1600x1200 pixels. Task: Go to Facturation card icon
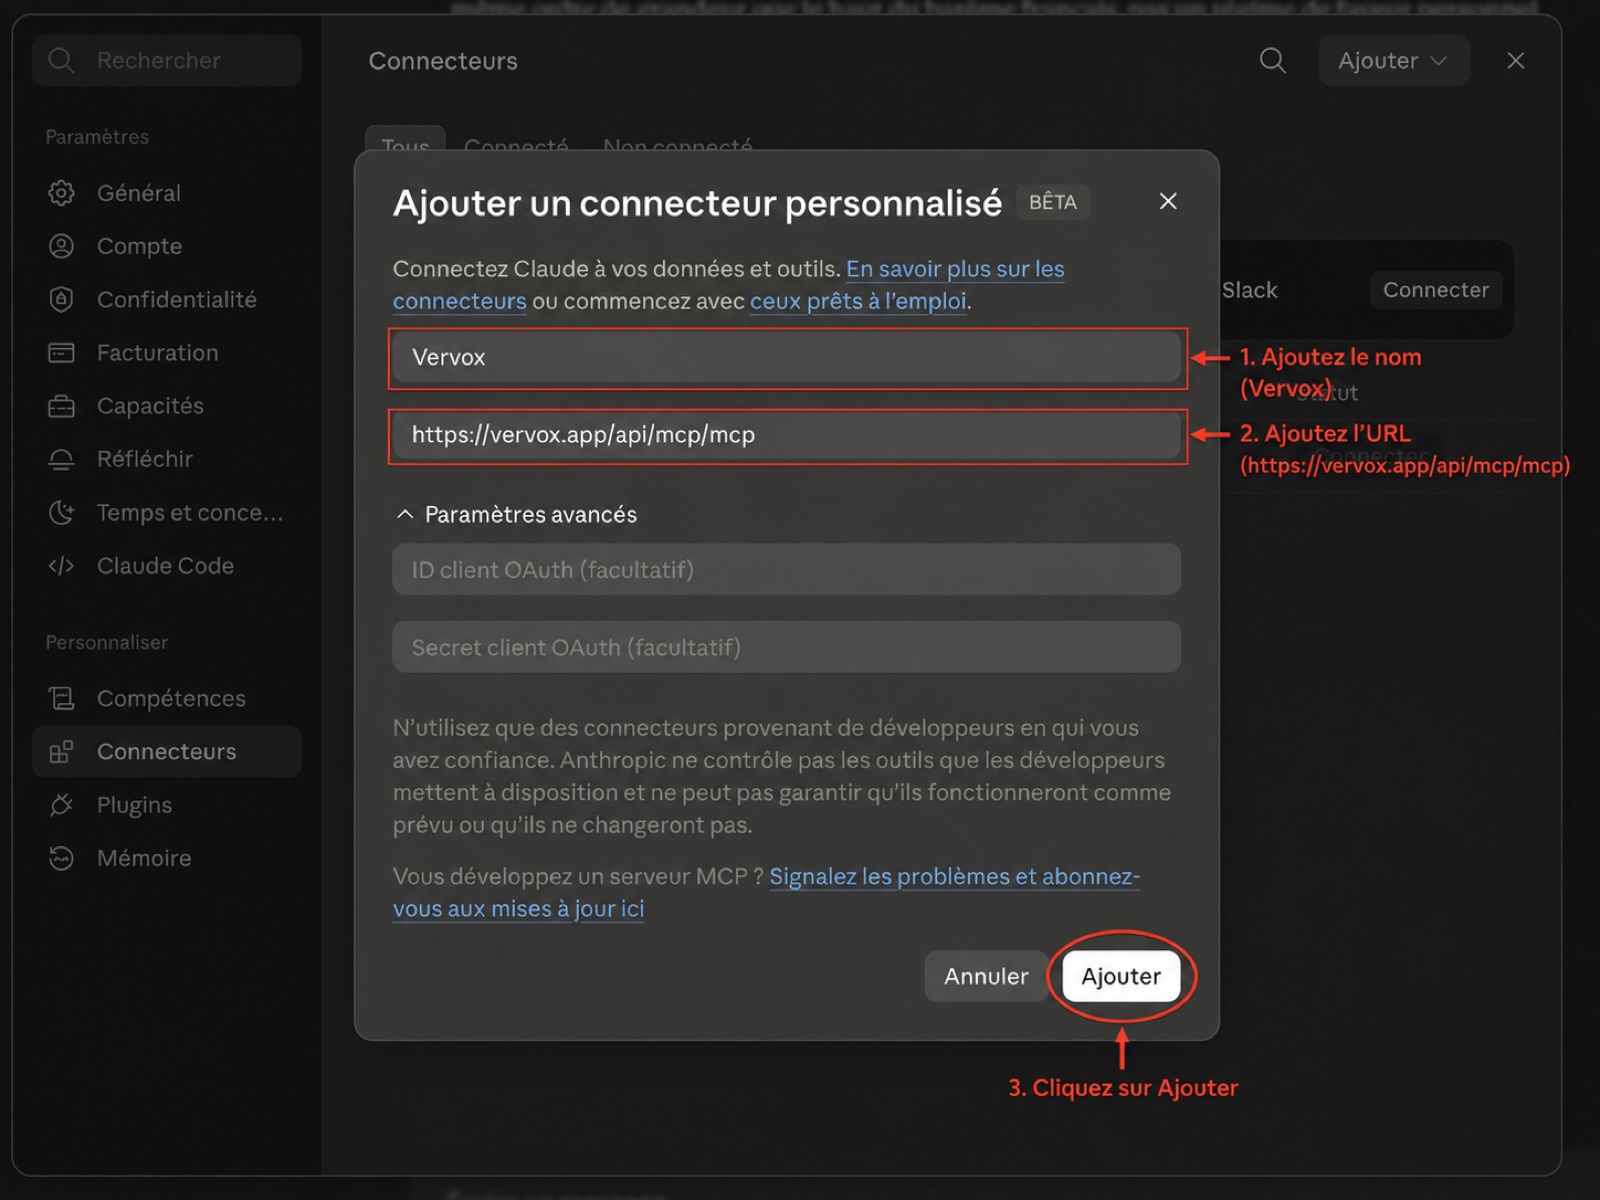click(61, 353)
